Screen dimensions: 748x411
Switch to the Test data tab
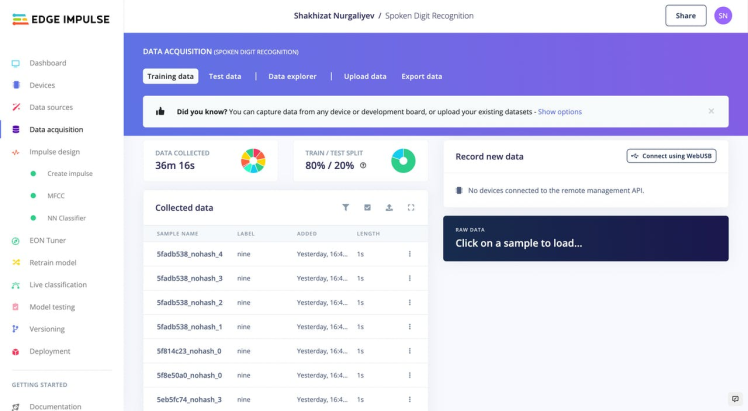225,76
